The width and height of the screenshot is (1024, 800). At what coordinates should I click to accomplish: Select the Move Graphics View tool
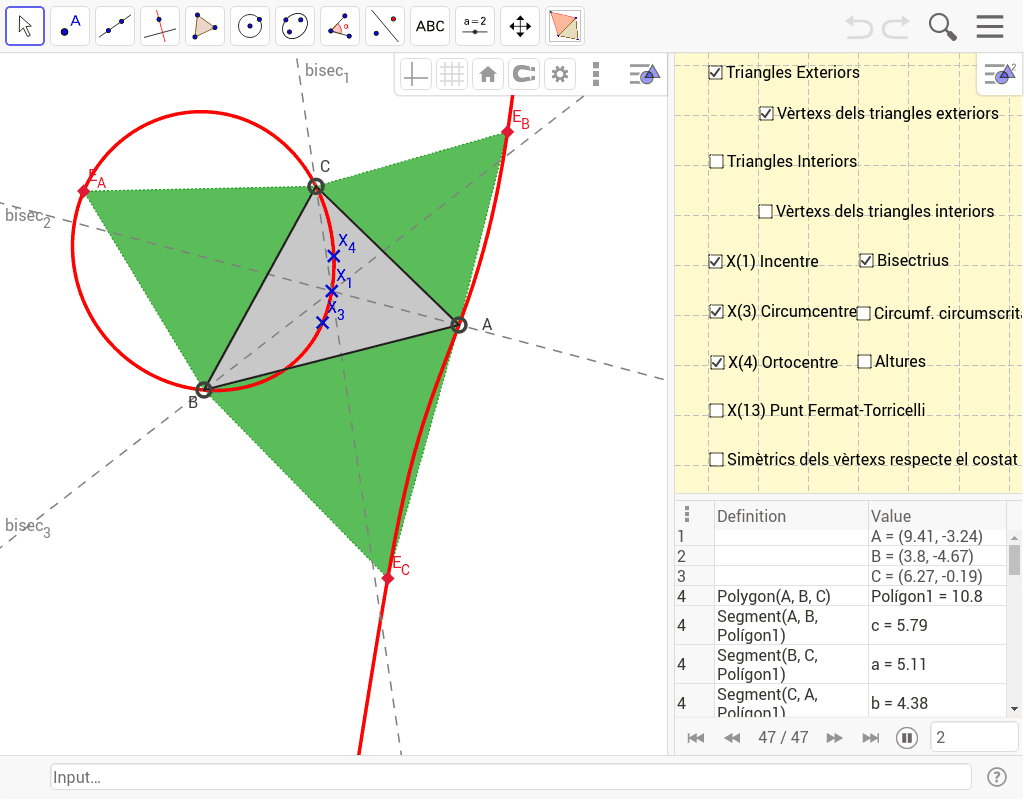tap(520, 26)
